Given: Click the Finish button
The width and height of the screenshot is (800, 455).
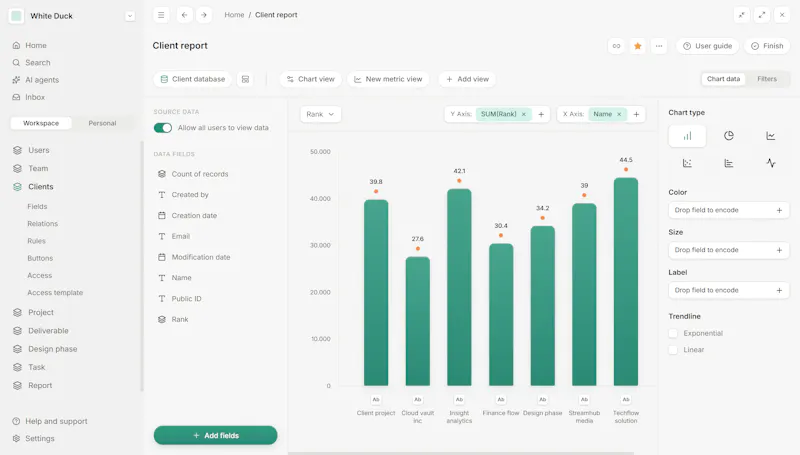Looking at the screenshot, I should (x=767, y=46).
